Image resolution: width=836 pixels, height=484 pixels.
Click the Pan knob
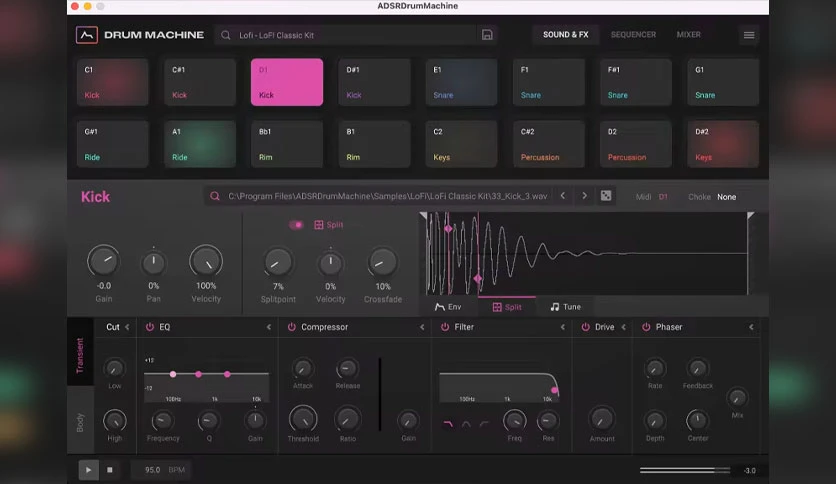click(154, 262)
